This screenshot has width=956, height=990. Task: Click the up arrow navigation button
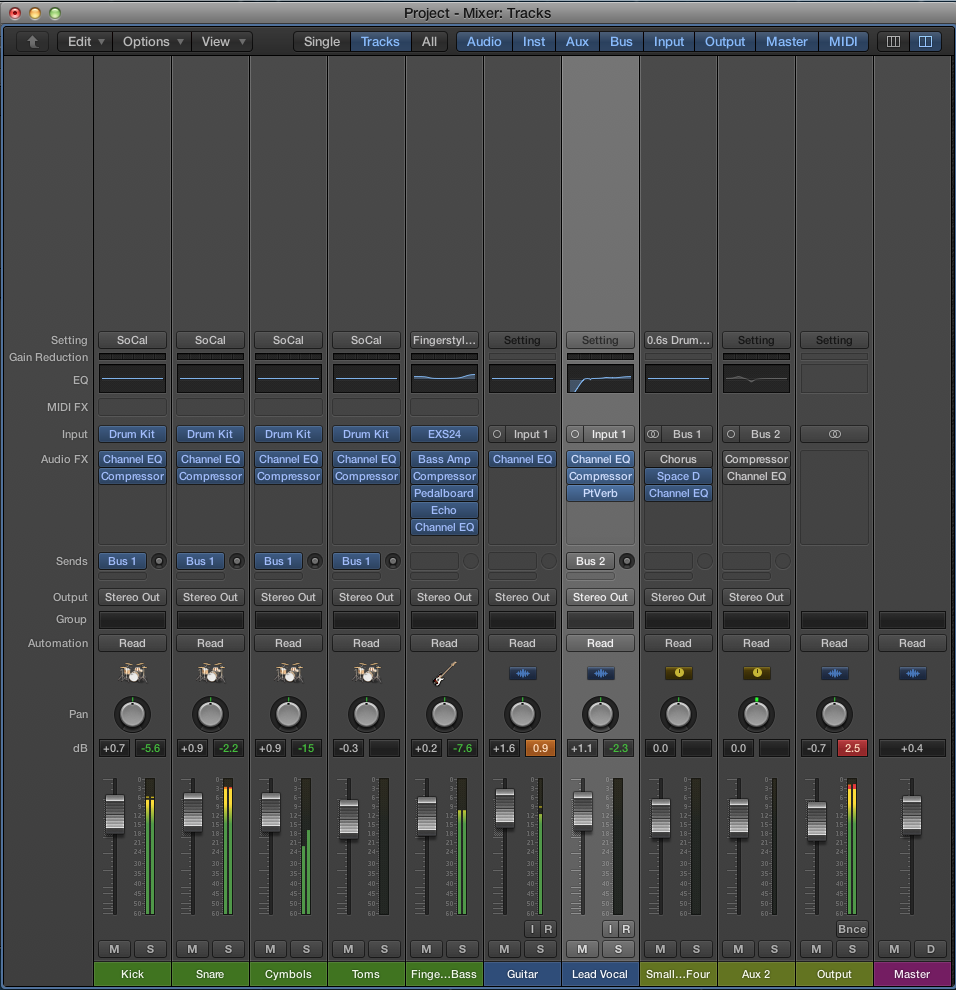(32, 42)
